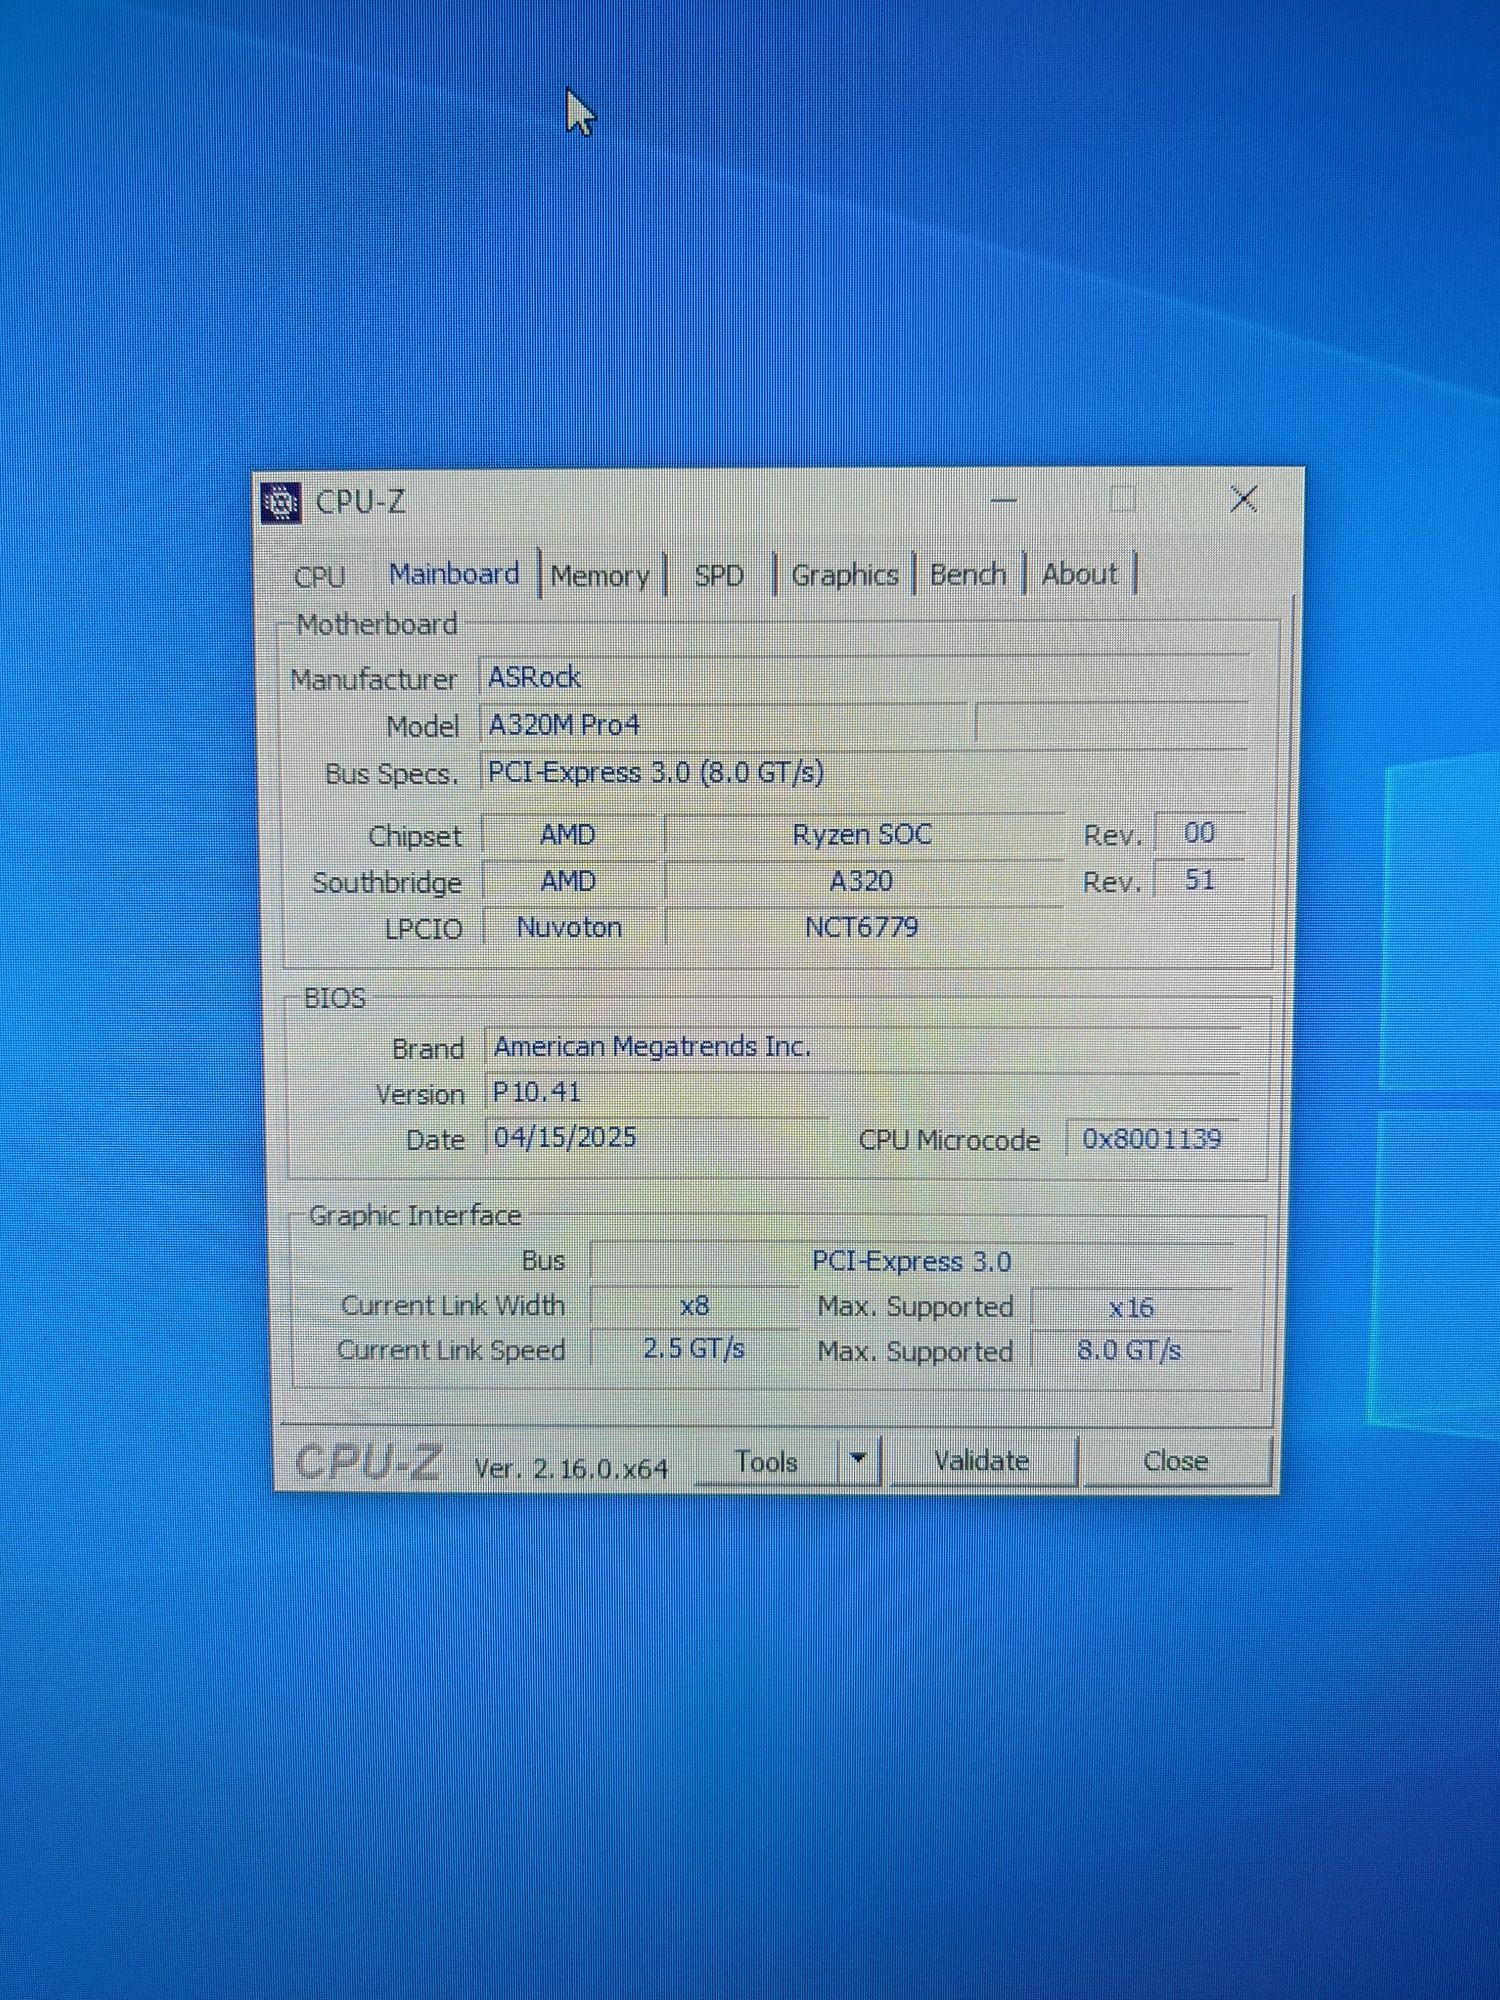The width and height of the screenshot is (1500, 2000).
Task: Click the CPU-Z app icon in title bar
Action: (281, 502)
